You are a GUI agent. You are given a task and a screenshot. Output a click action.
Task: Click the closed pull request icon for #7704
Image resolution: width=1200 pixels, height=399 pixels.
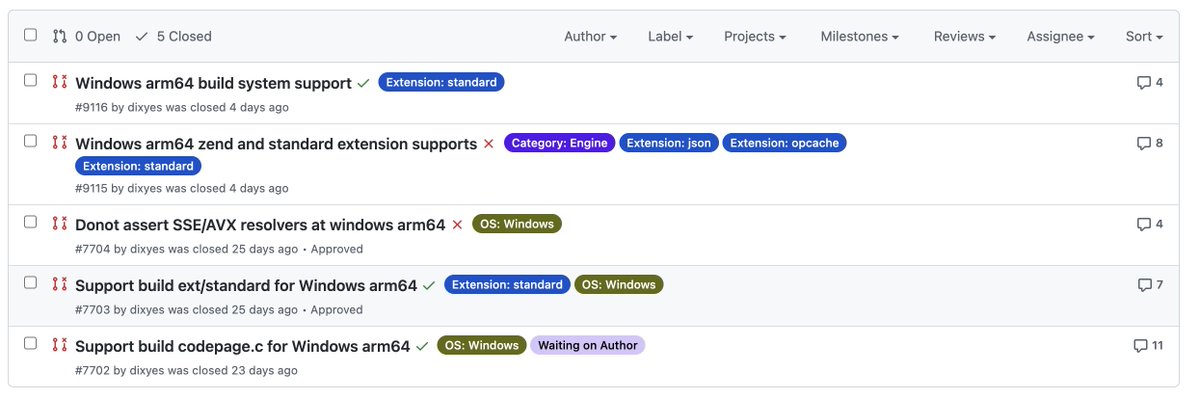(59, 224)
